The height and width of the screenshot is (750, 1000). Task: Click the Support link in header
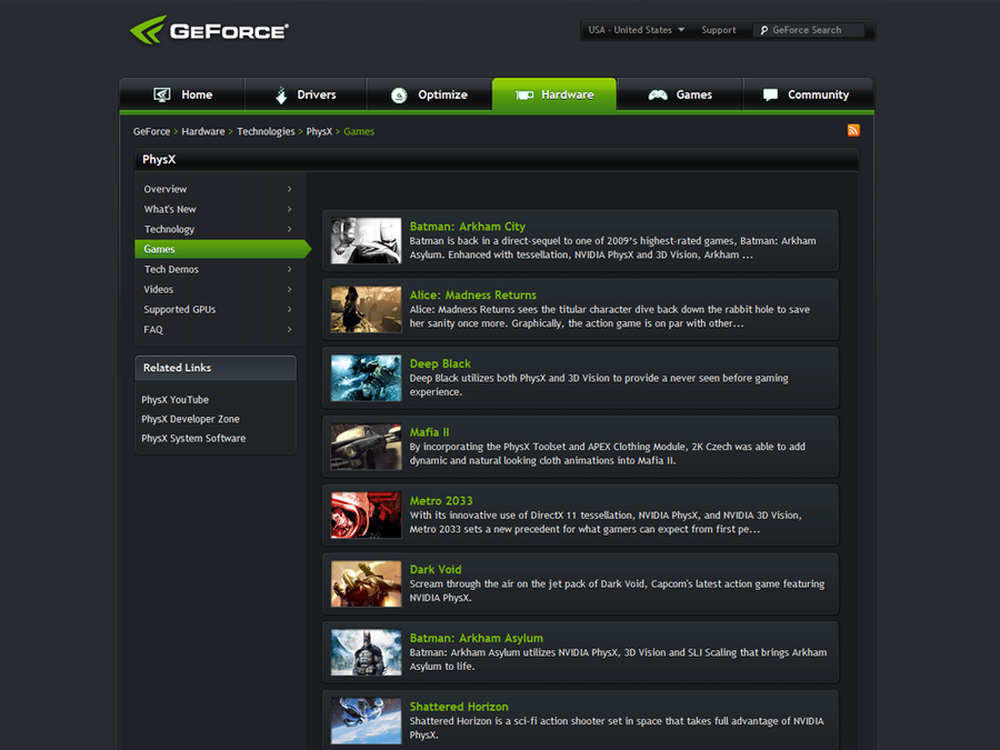coord(718,30)
